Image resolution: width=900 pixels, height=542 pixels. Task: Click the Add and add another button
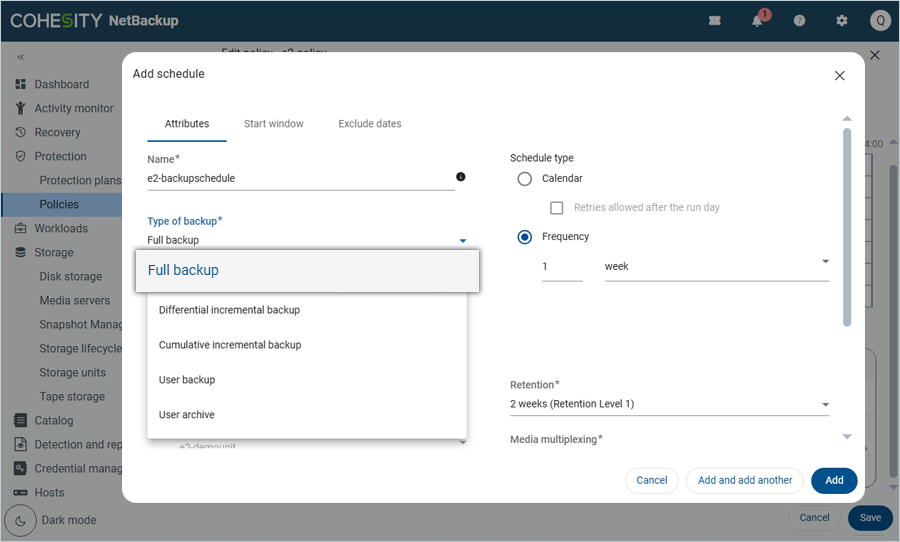tap(745, 480)
